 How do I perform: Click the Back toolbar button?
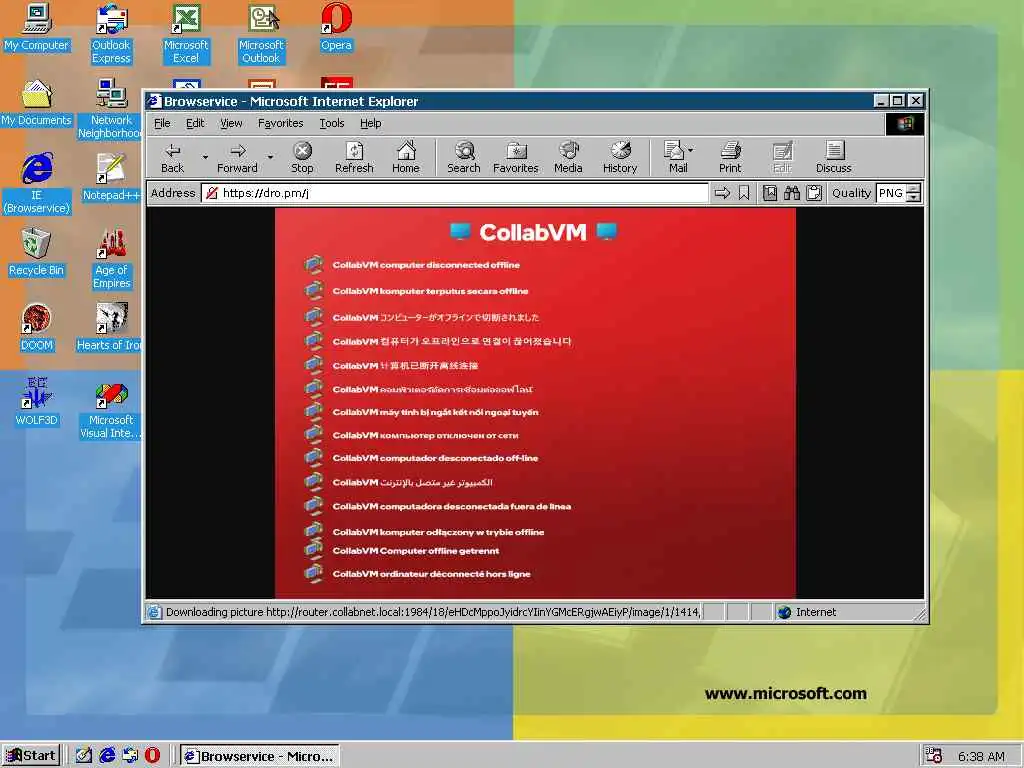click(x=172, y=158)
